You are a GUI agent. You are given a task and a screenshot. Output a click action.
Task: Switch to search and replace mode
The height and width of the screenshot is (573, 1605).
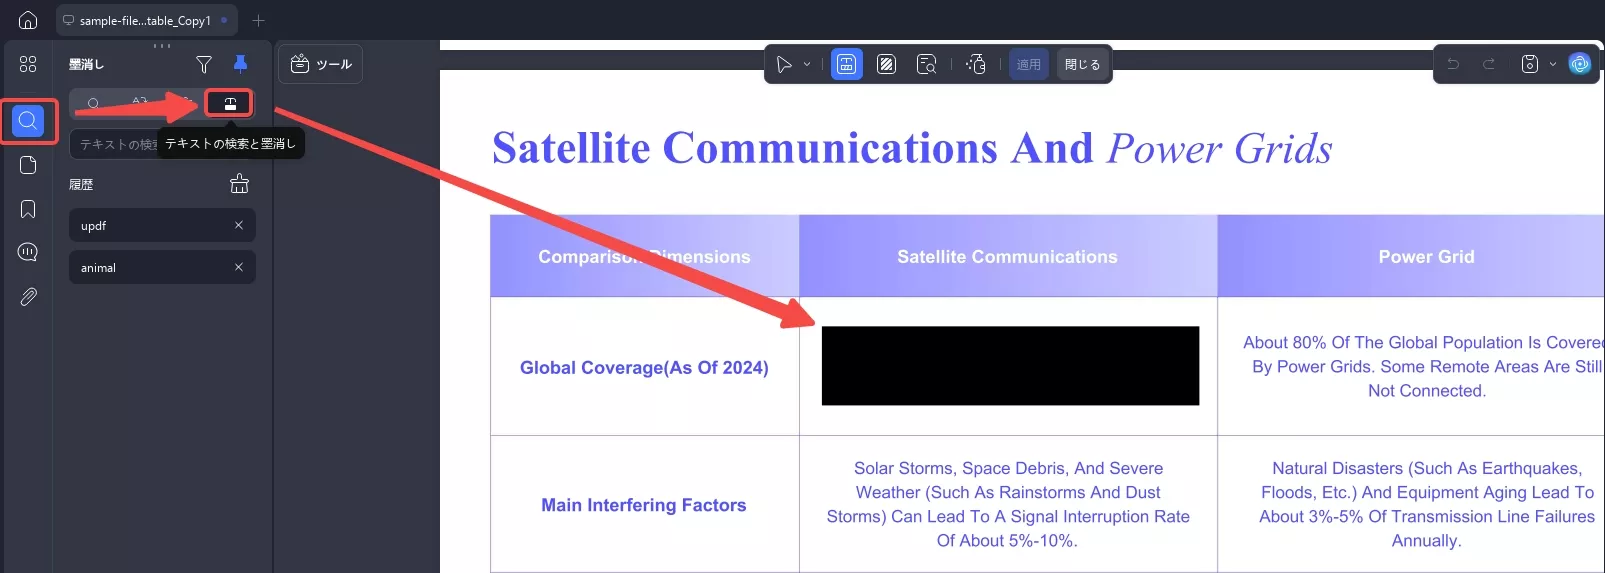click(139, 103)
